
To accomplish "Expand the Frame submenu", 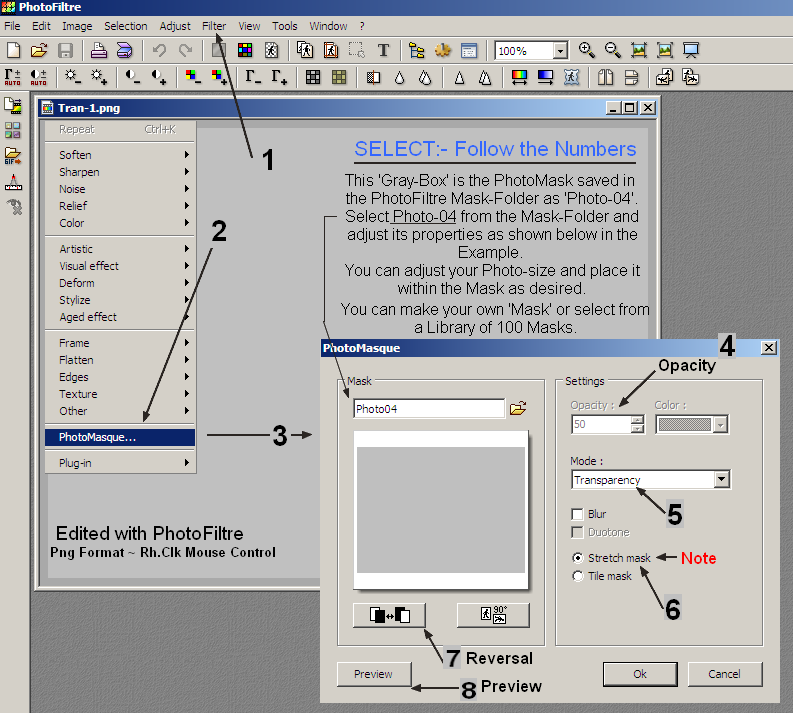I will coord(120,343).
